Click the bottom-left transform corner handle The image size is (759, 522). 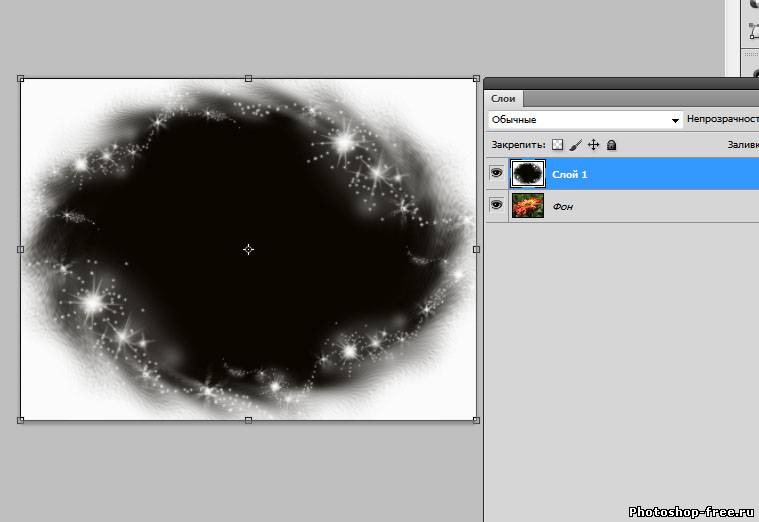pos(21,420)
